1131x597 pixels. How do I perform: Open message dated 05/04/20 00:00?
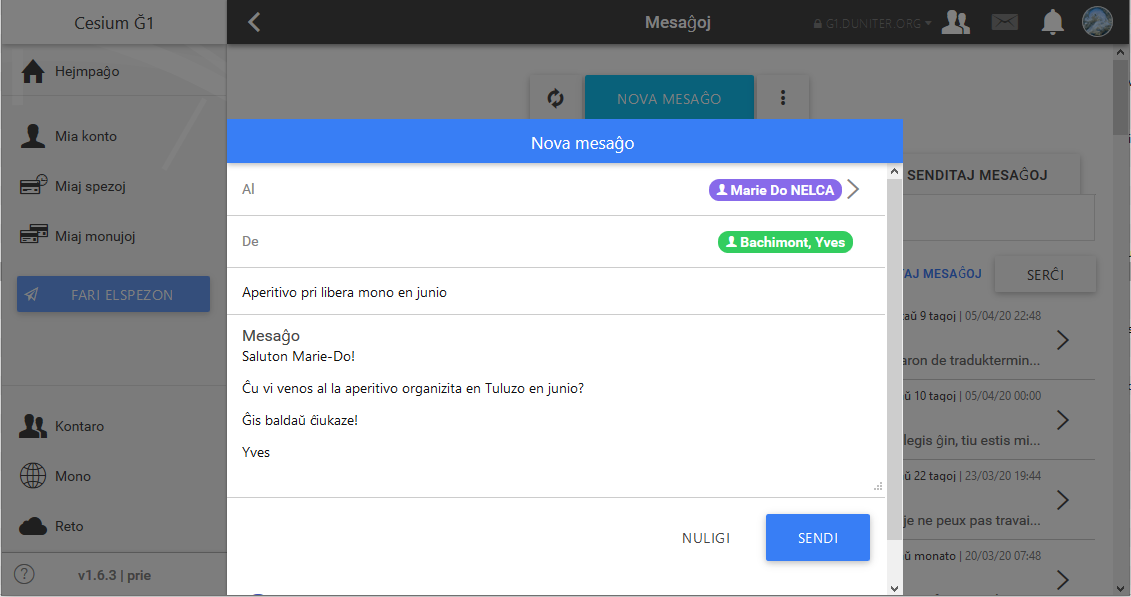pos(998,420)
